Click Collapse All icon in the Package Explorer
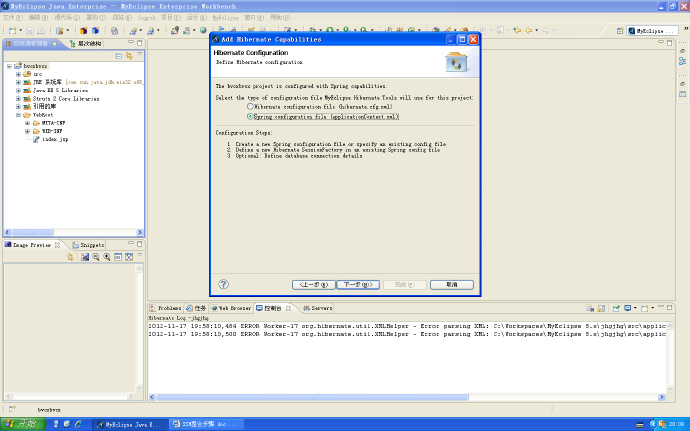The width and height of the screenshot is (690, 431). pos(118,56)
